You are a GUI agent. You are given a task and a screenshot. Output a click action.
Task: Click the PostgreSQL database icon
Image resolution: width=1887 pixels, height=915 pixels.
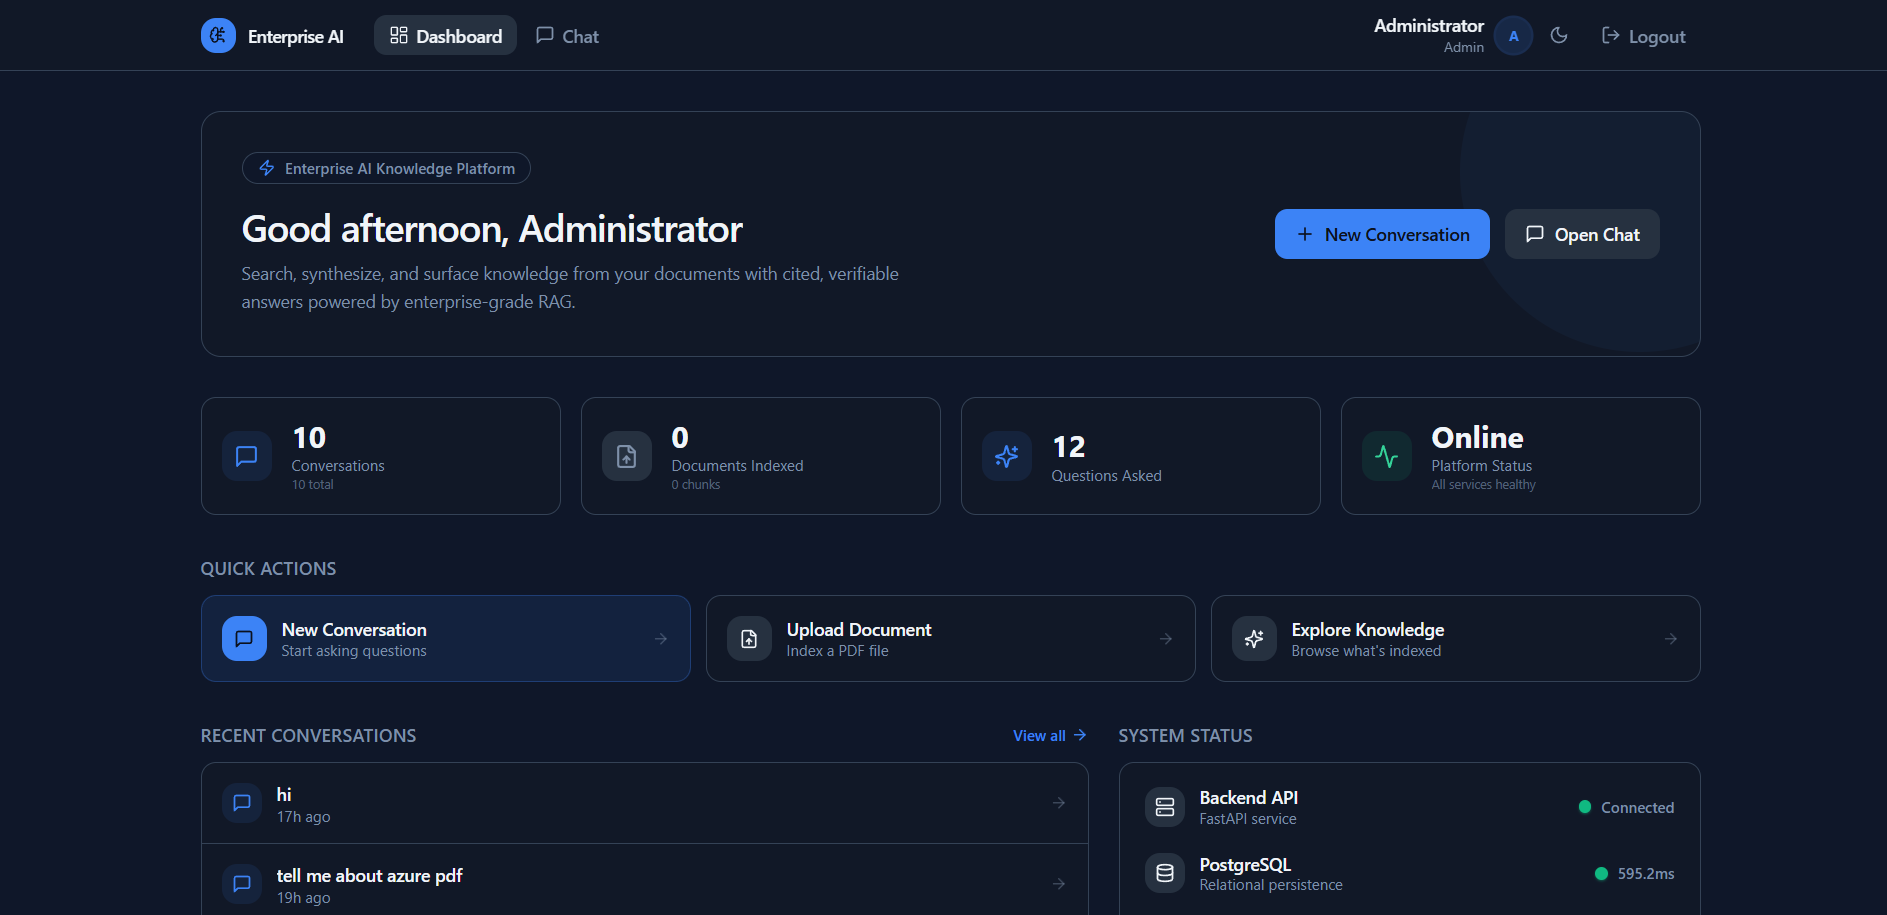click(x=1165, y=874)
